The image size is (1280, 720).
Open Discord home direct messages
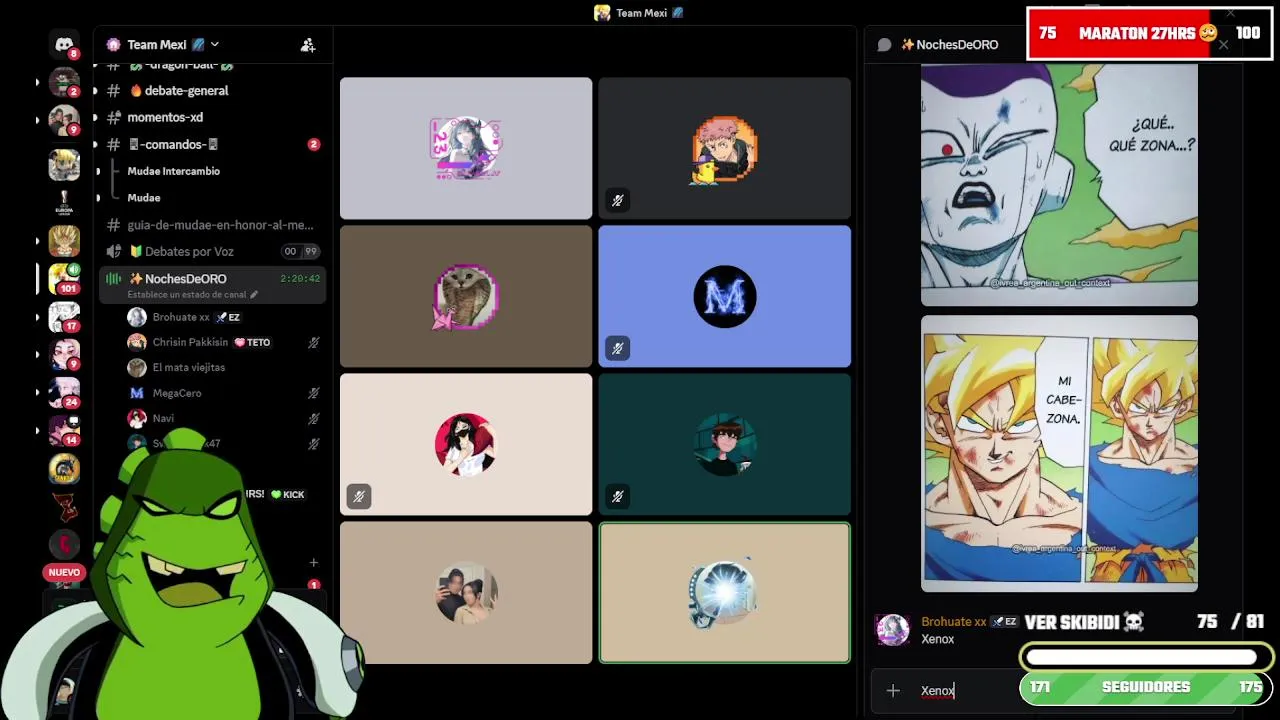coord(64,45)
